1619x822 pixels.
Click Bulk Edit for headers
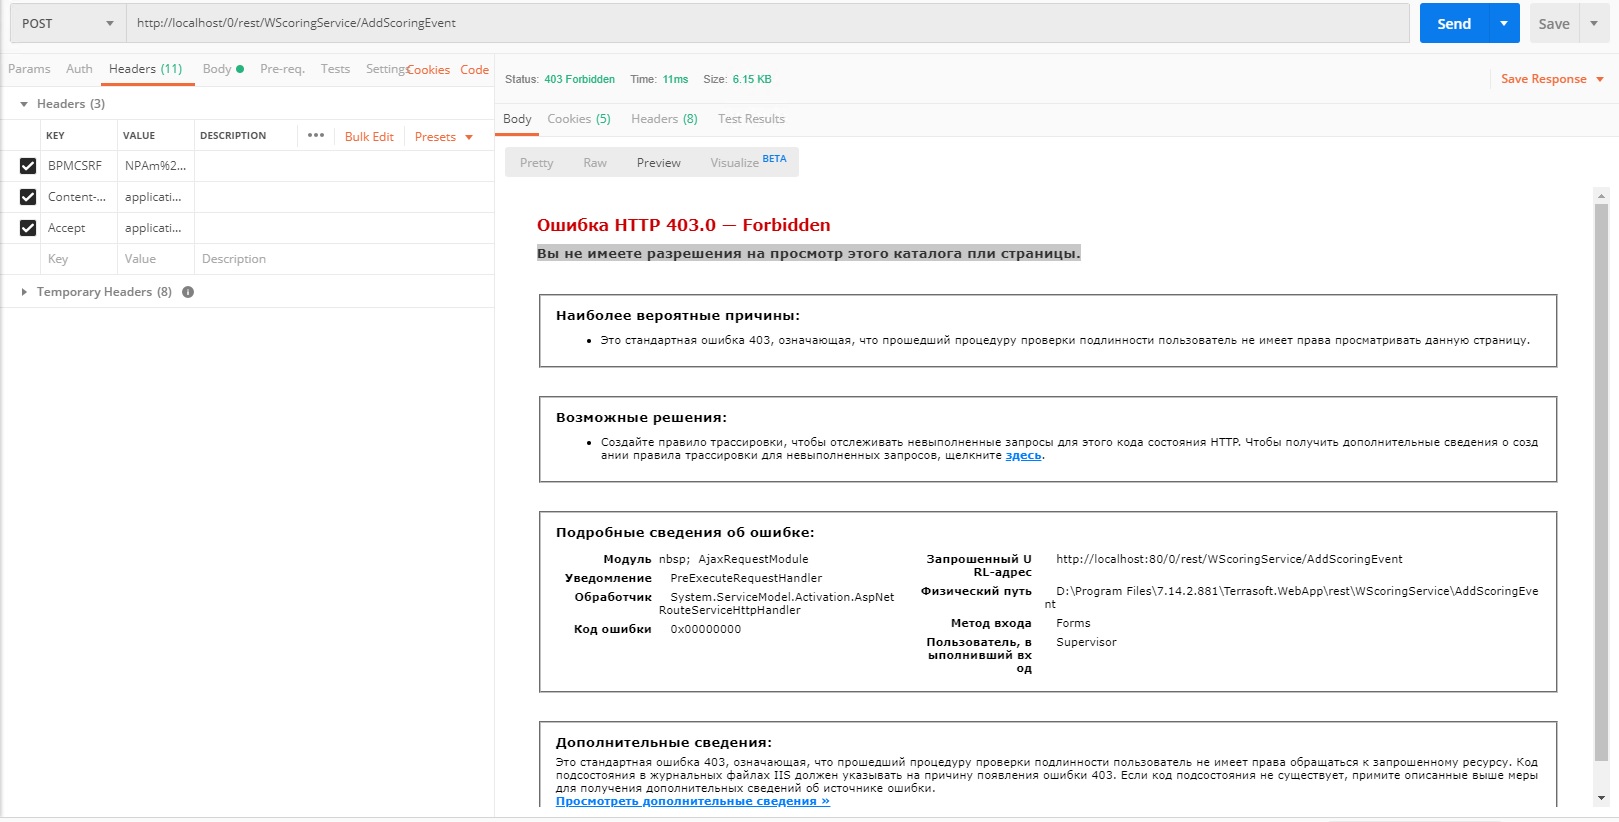[x=369, y=137]
